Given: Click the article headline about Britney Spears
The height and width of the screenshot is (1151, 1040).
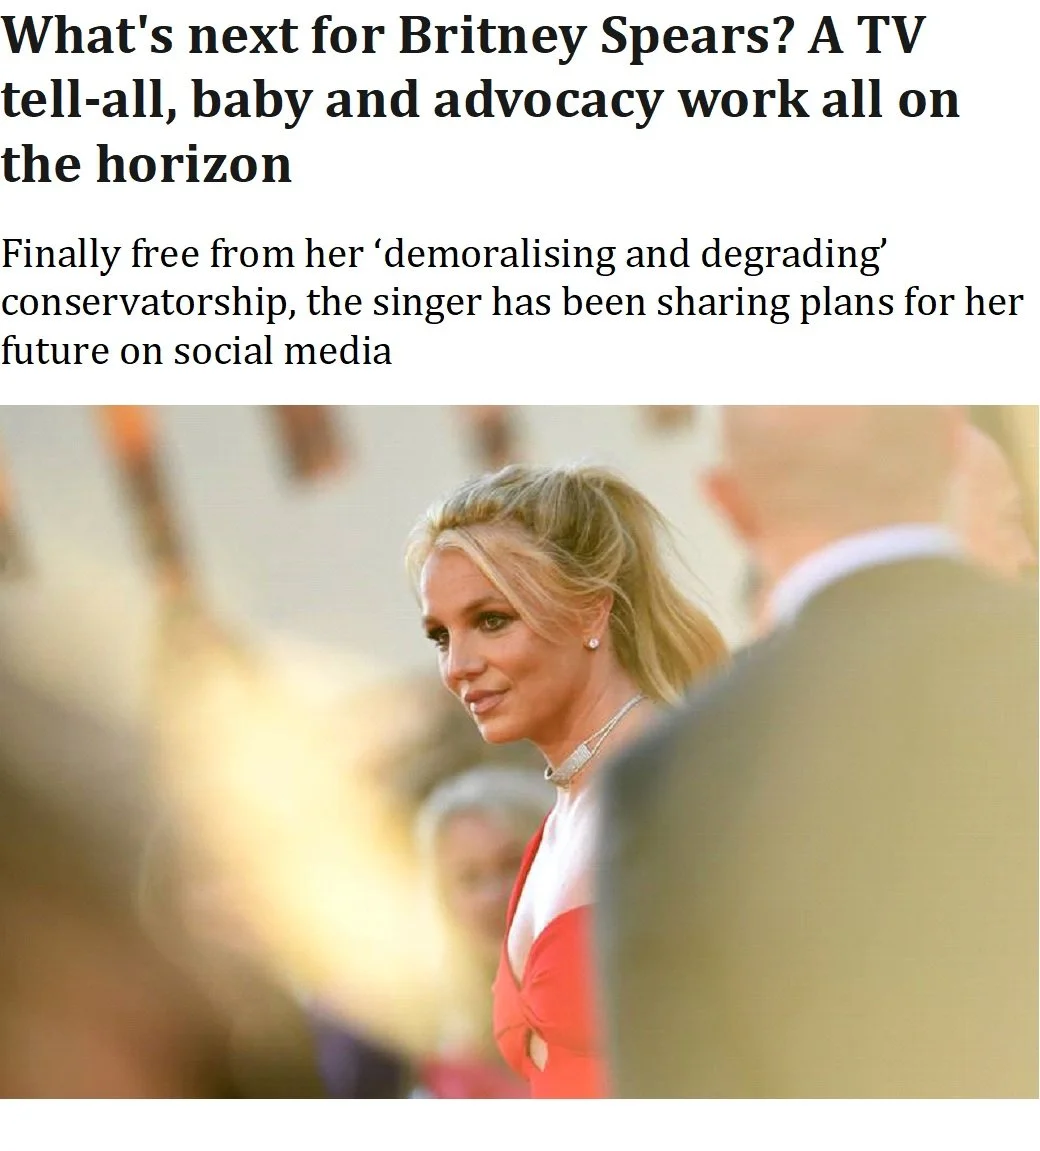Looking at the screenshot, I should tap(481, 99).
